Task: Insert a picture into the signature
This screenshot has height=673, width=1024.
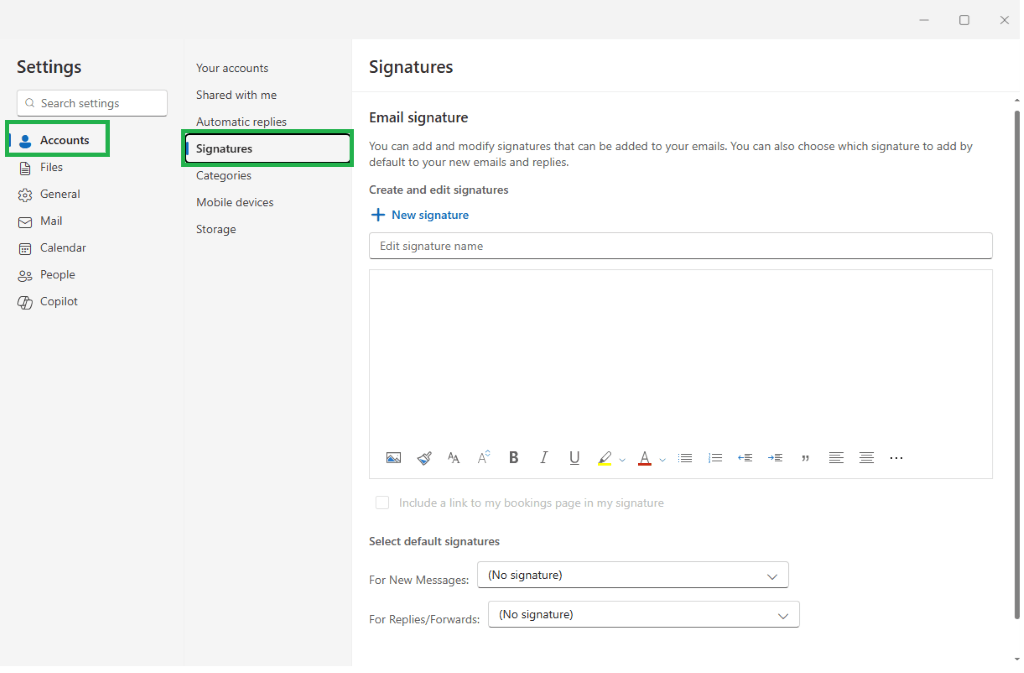Action: (x=393, y=458)
